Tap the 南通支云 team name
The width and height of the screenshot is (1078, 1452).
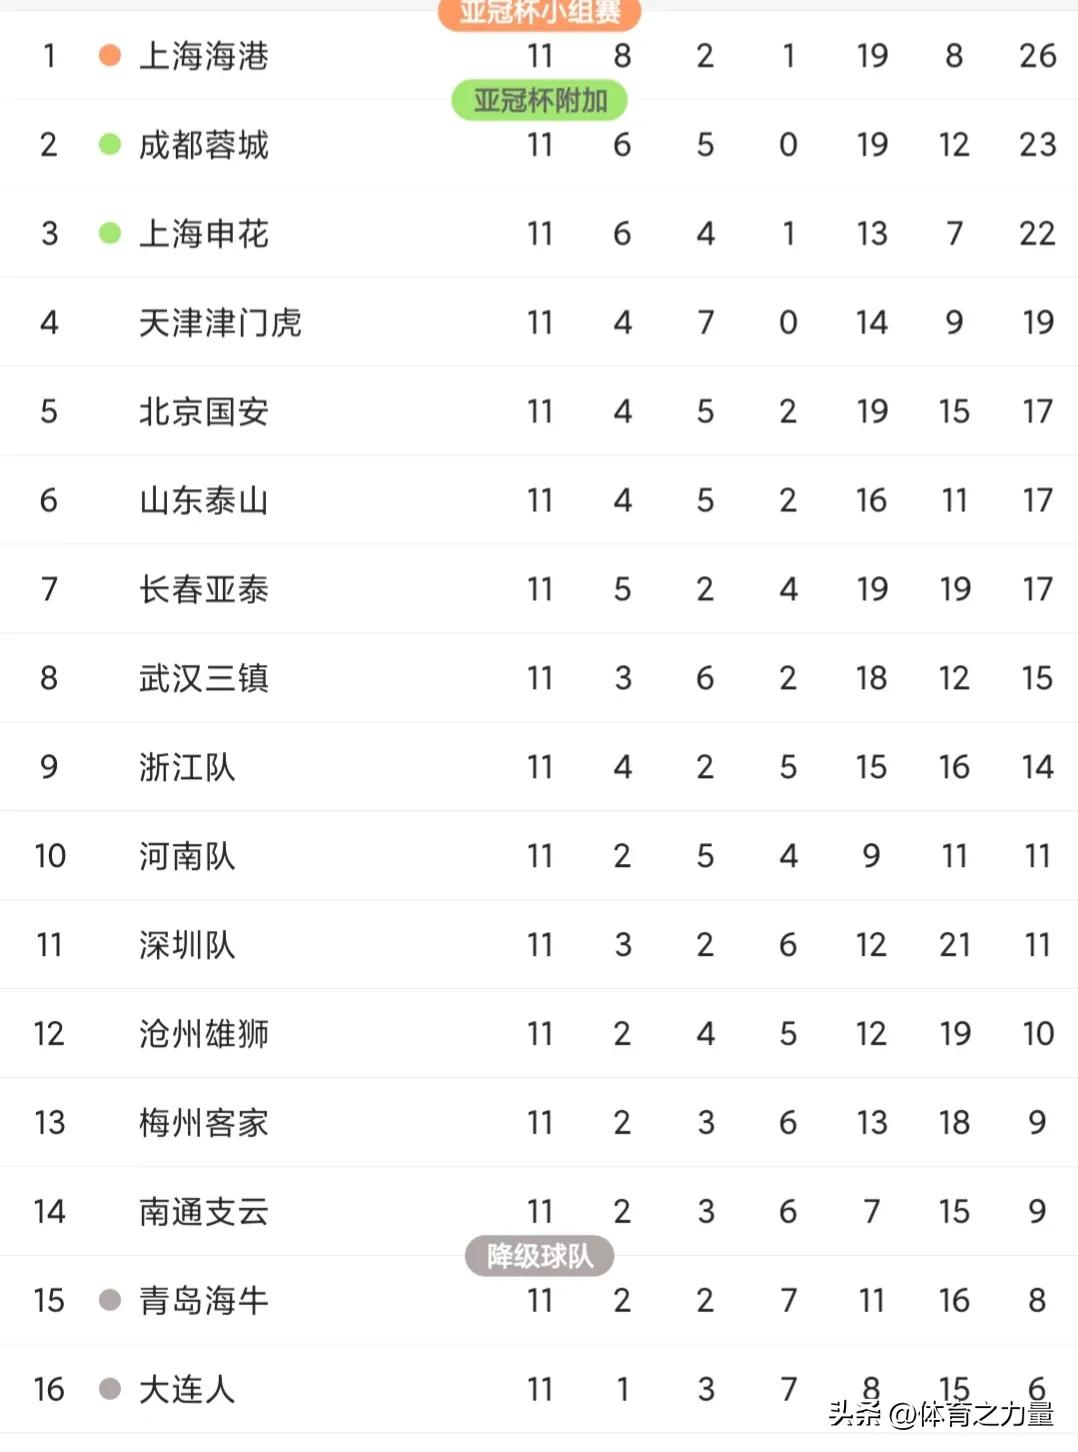[x=204, y=1212]
